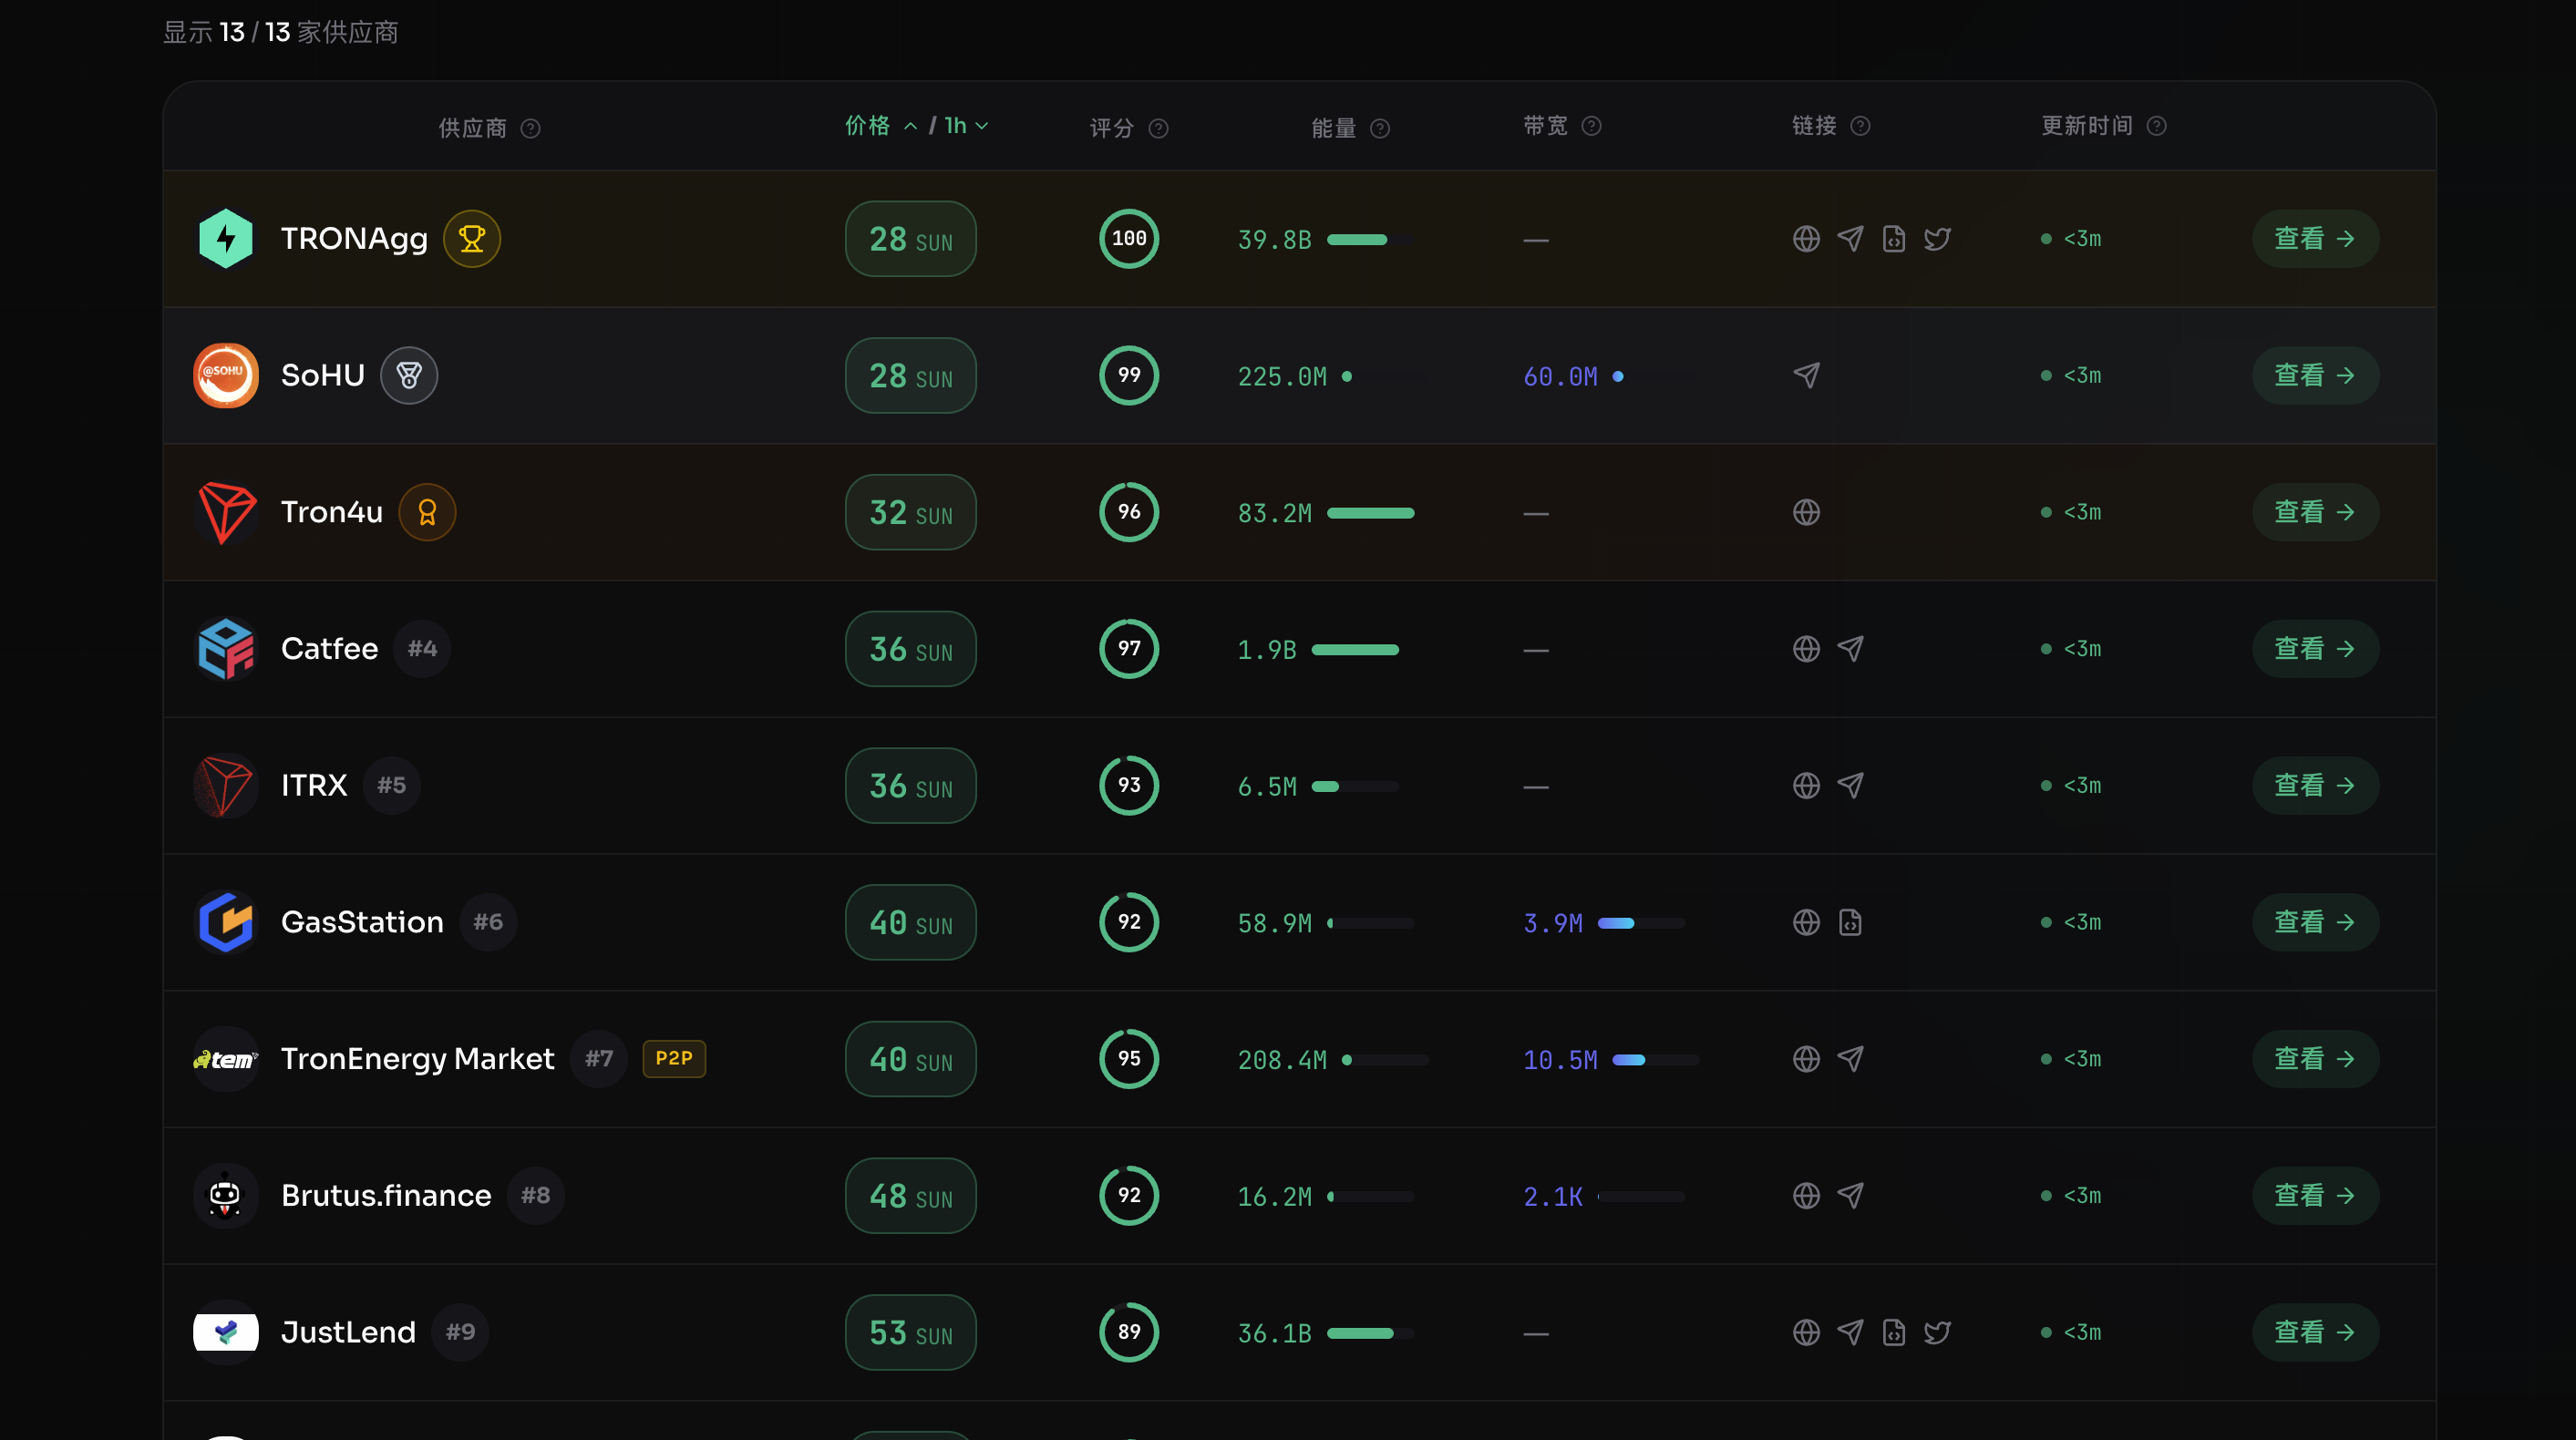The width and height of the screenshot is (2576, 1440).
Task: Sort by 评分 column header
Action: 1111,128
